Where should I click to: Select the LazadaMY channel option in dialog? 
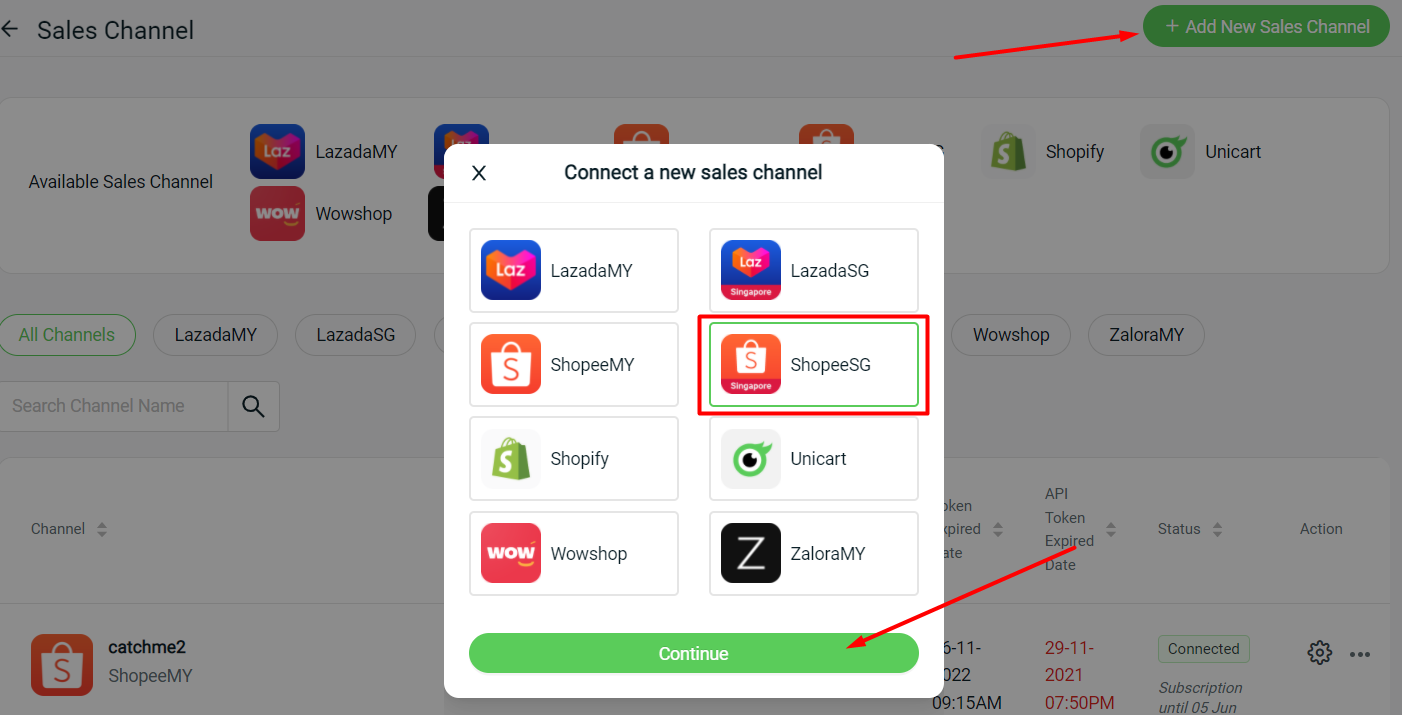coord(574,270)
